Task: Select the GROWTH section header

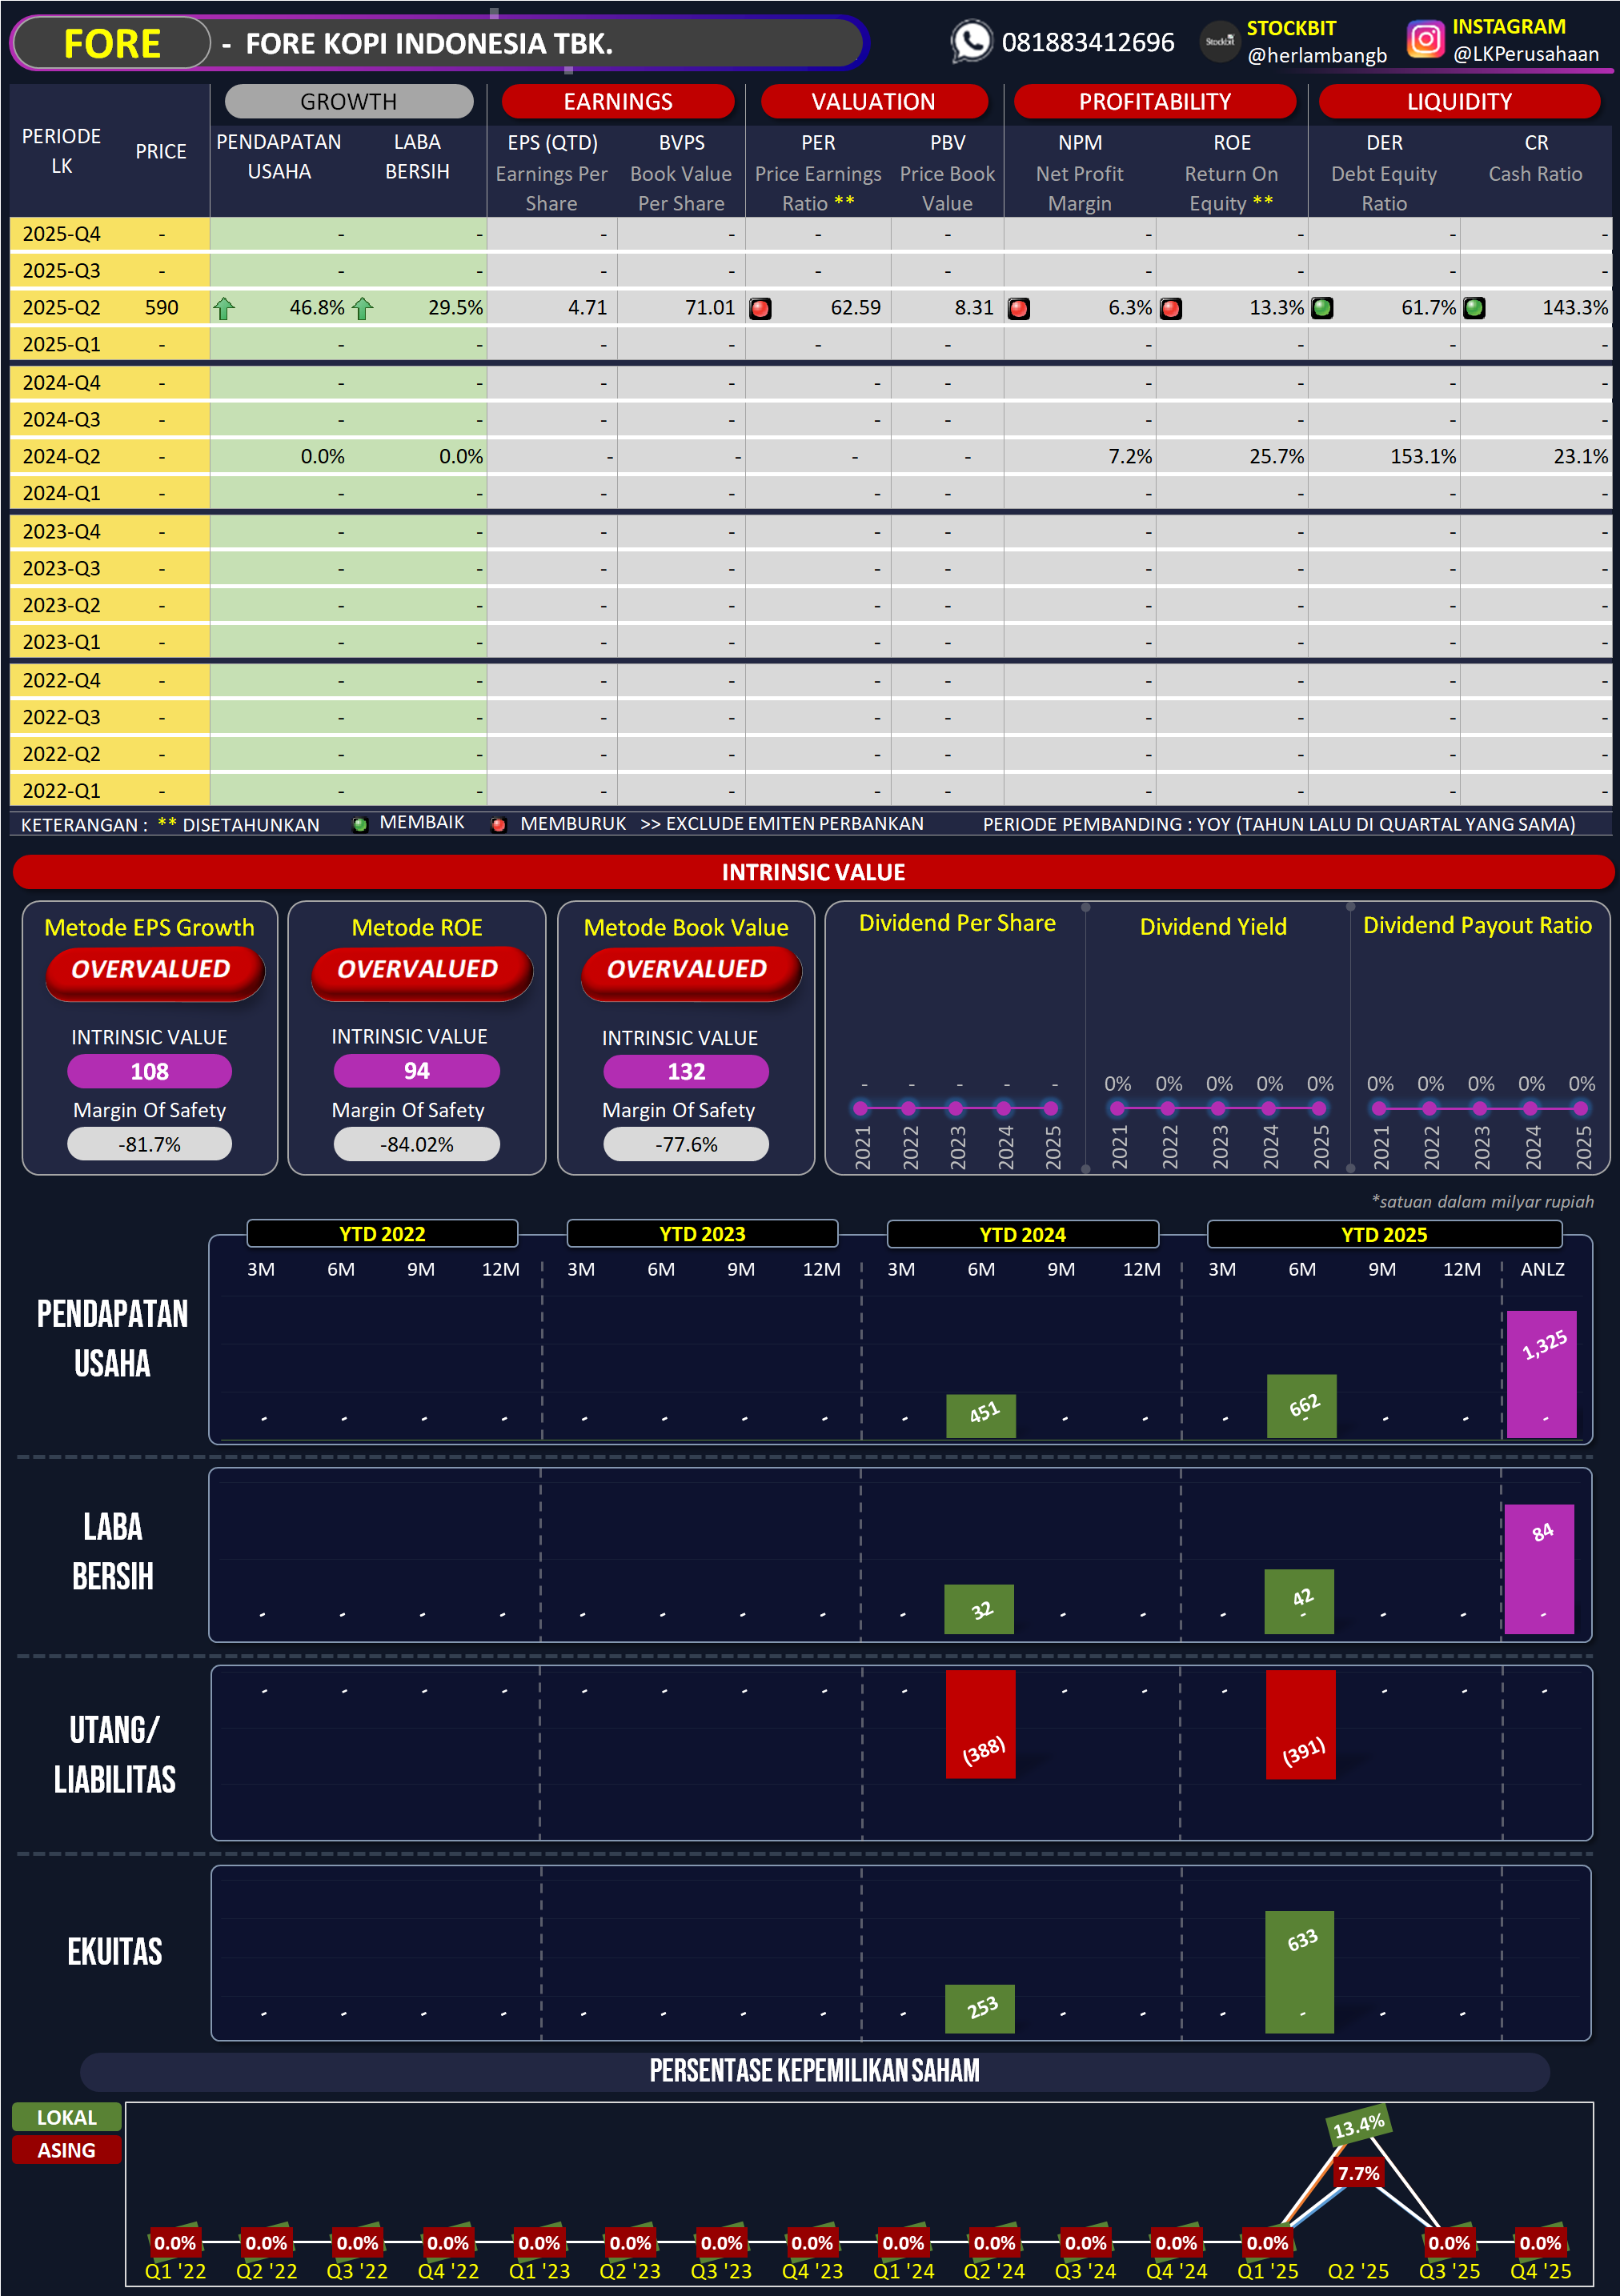Action: (349, 101)
